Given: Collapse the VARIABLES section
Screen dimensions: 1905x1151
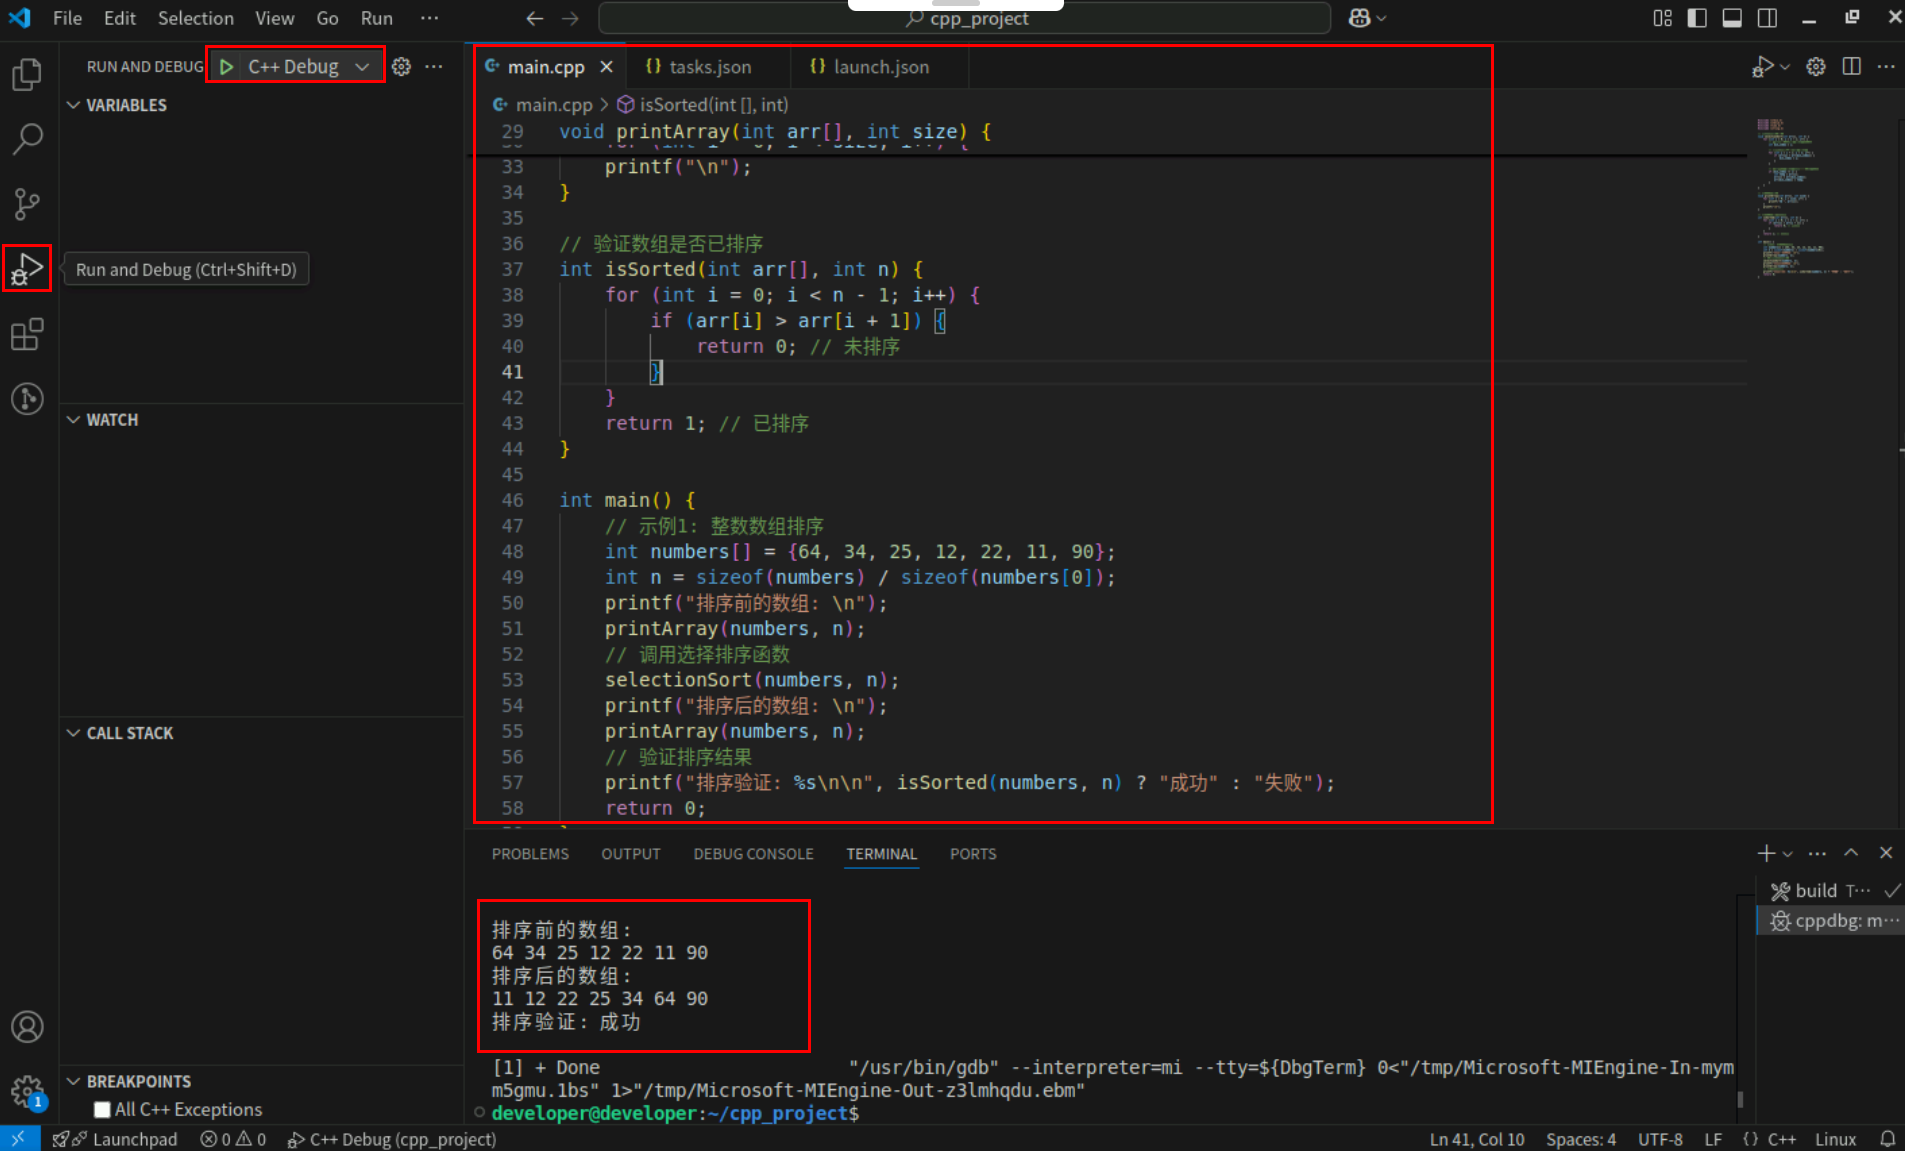Looking at the screenshot, I should [73, 105].
